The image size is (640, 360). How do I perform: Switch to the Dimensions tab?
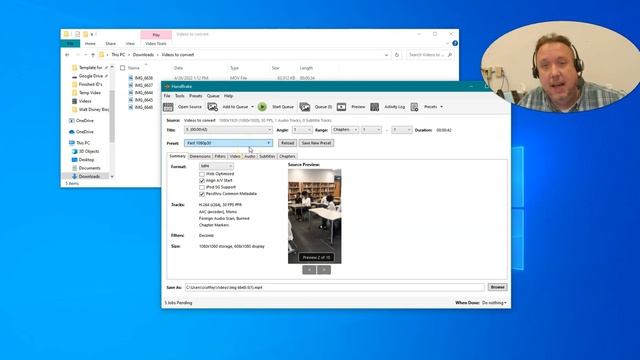click(x=200, y=156)
